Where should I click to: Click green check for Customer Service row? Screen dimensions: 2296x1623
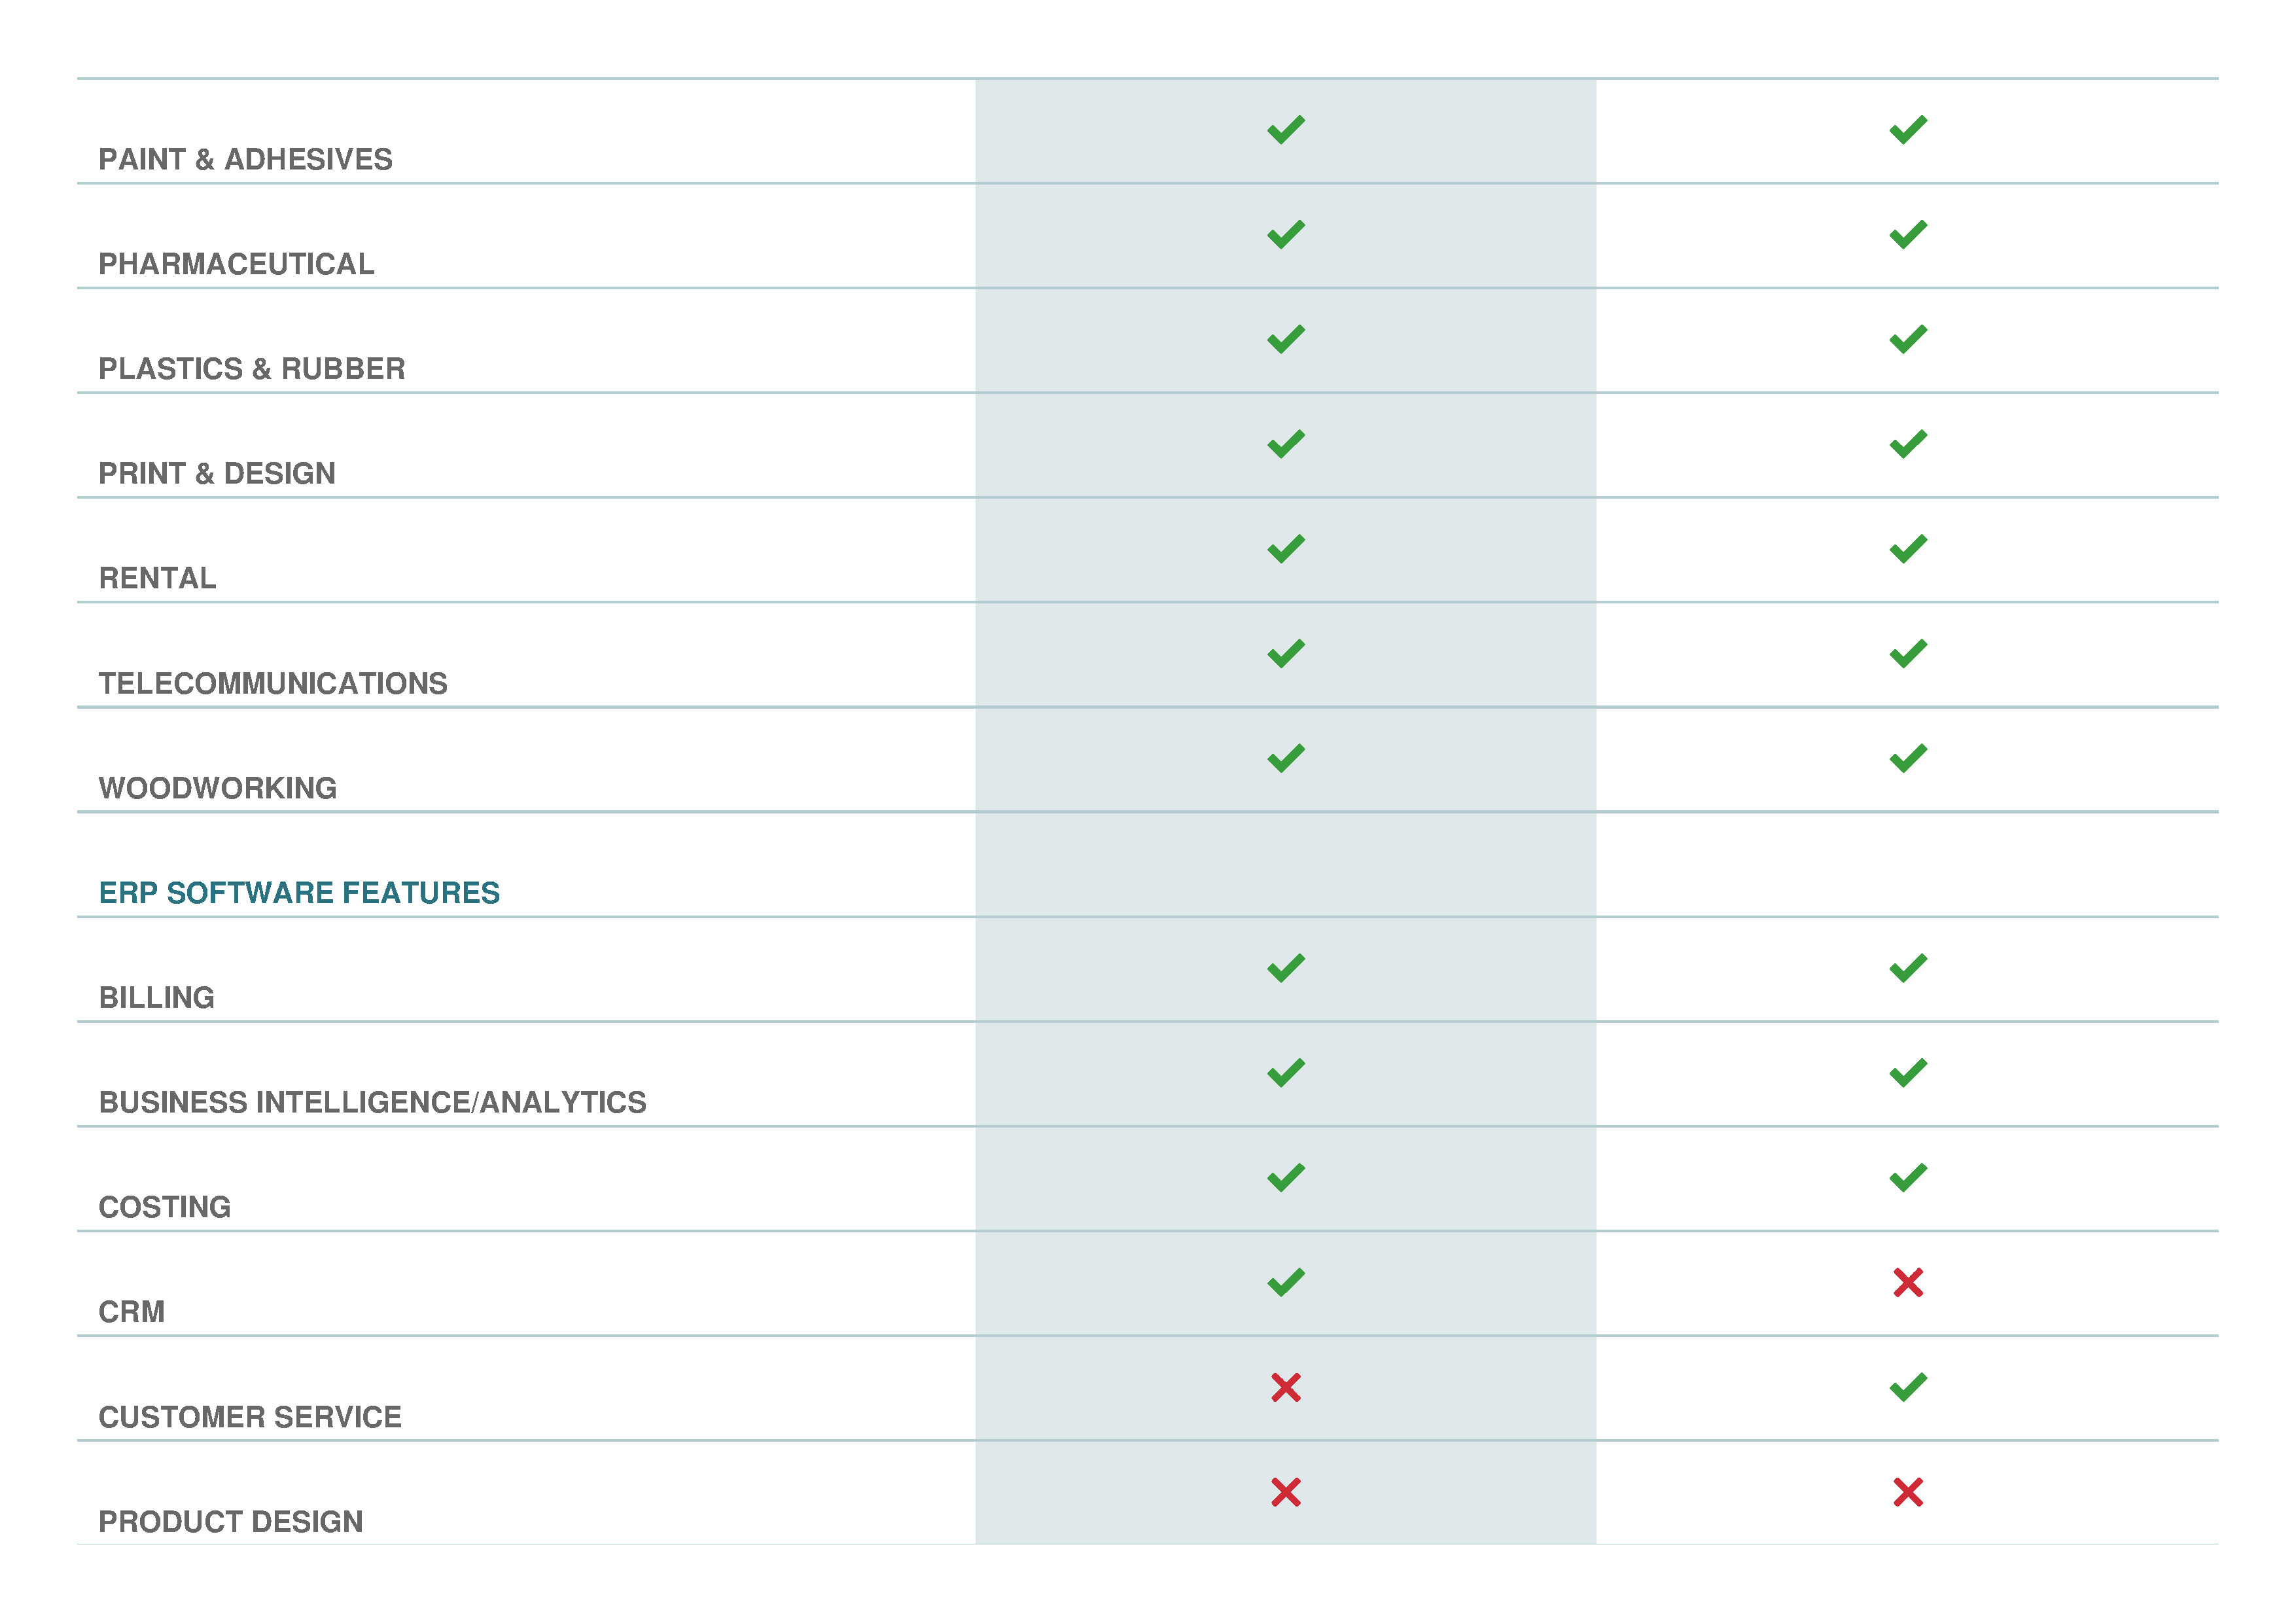(1907, 1387)
